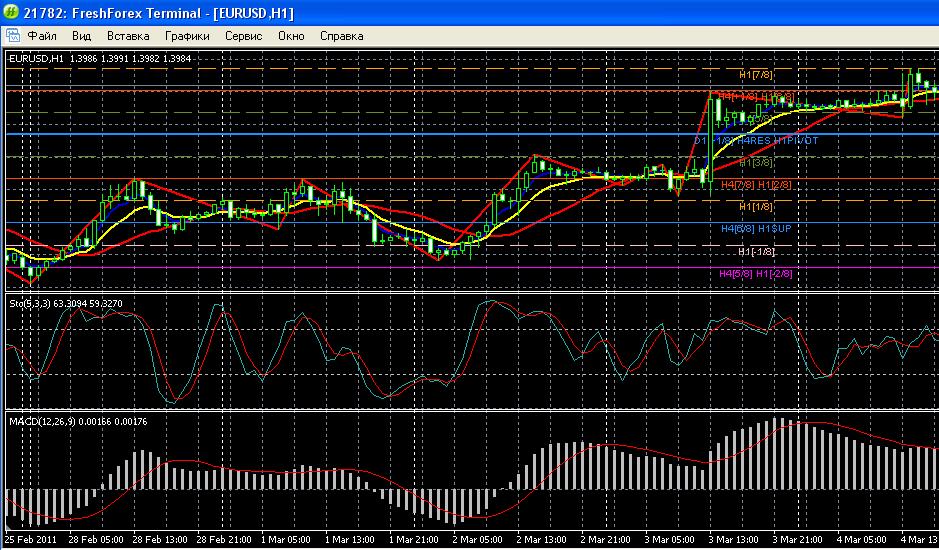Click the FreshForex title bar app icon
Viewport: 939px width, 550px height.
(10, 12)
